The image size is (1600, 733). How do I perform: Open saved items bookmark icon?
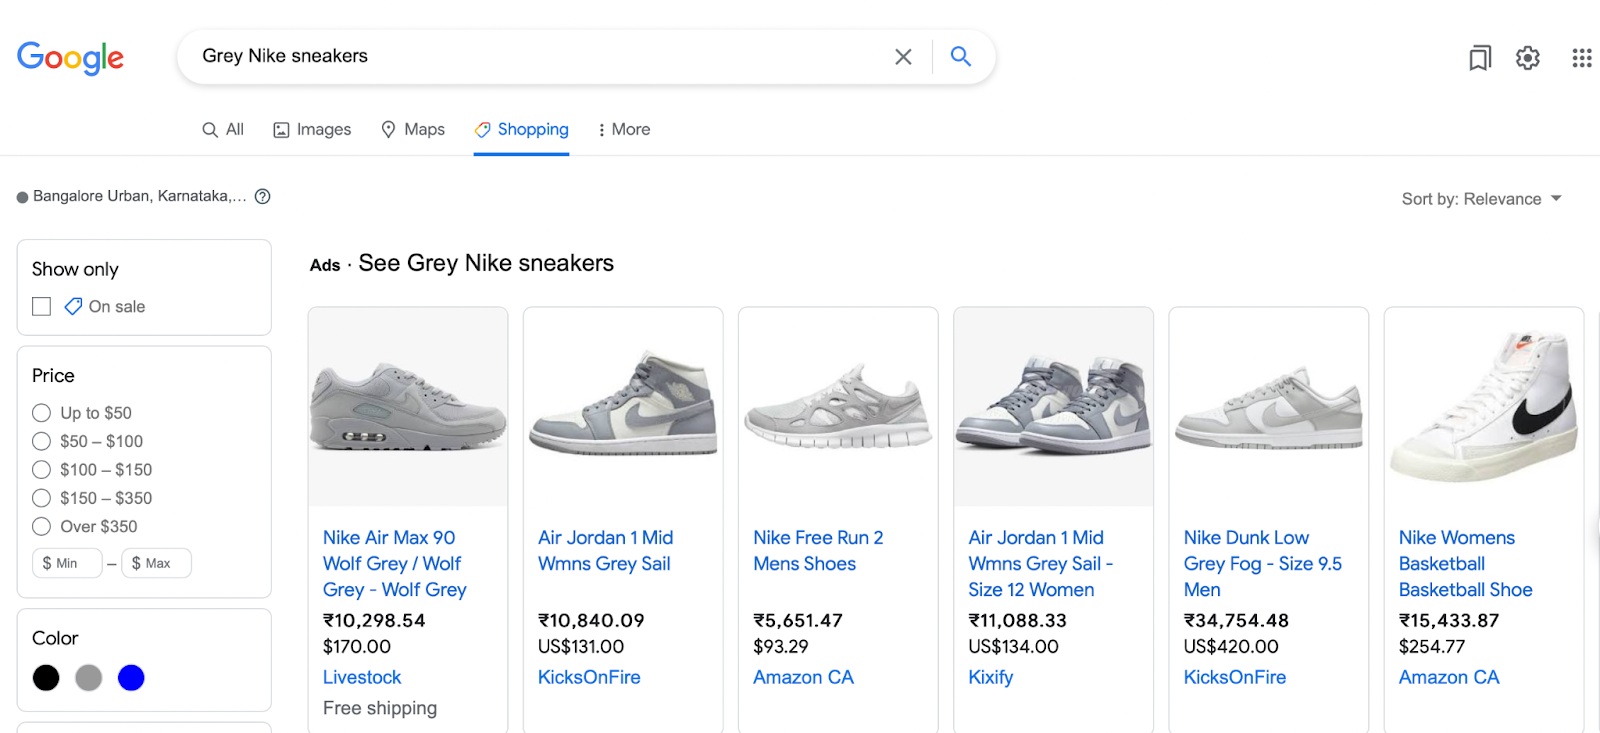(1480, 58)
